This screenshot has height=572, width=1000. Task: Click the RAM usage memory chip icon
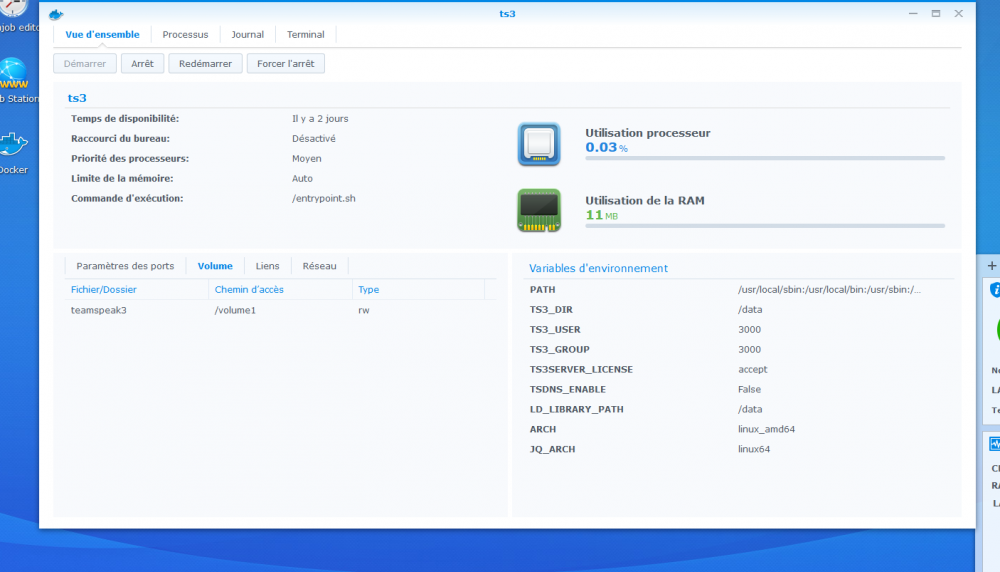pyautogui.click(x=539, y=210)
